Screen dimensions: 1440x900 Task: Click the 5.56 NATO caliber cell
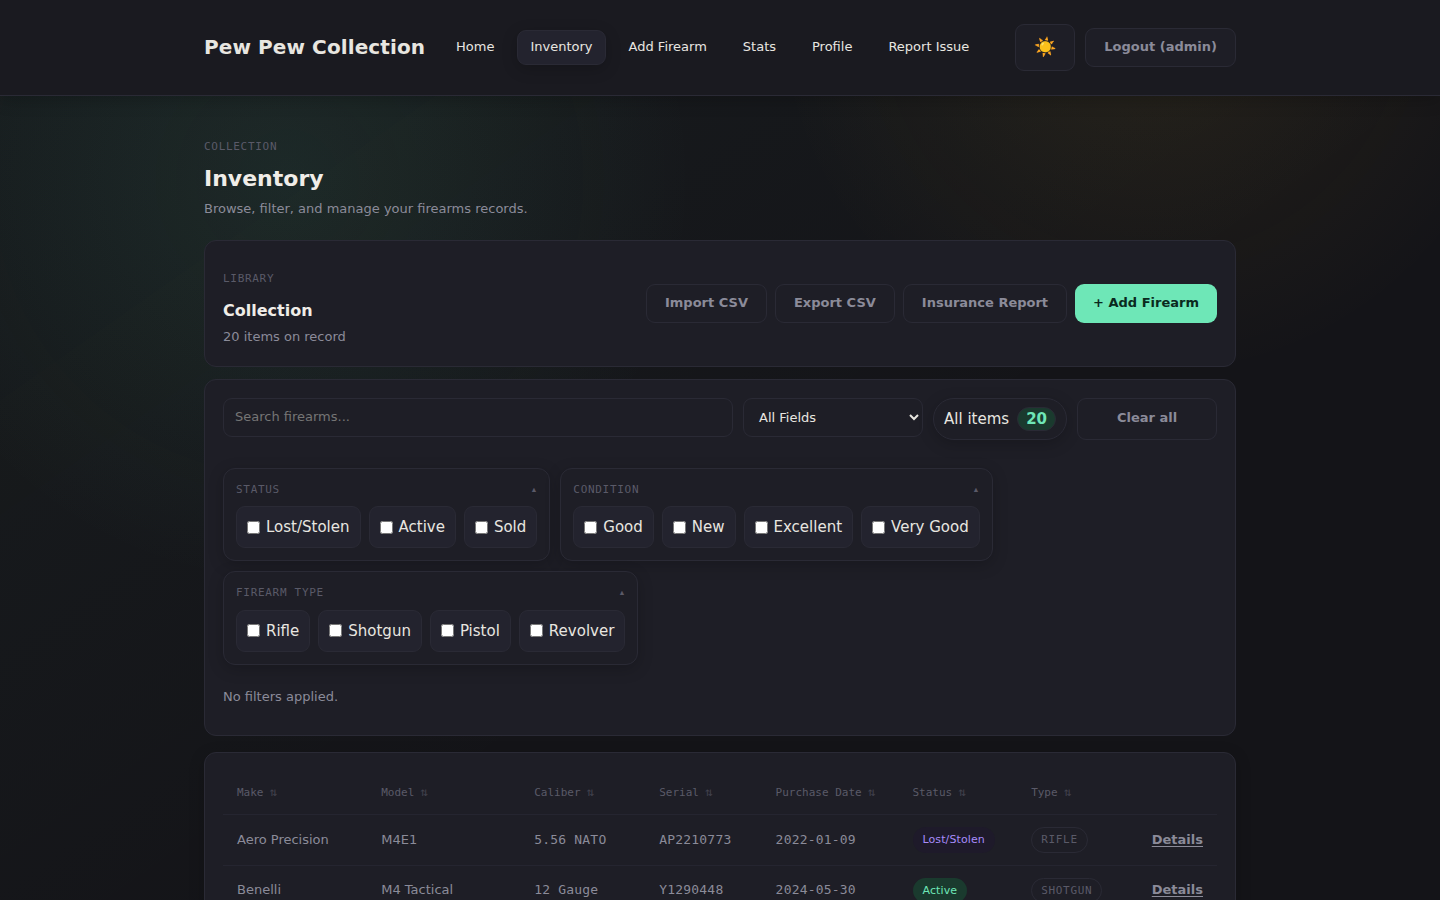[570, 840]
